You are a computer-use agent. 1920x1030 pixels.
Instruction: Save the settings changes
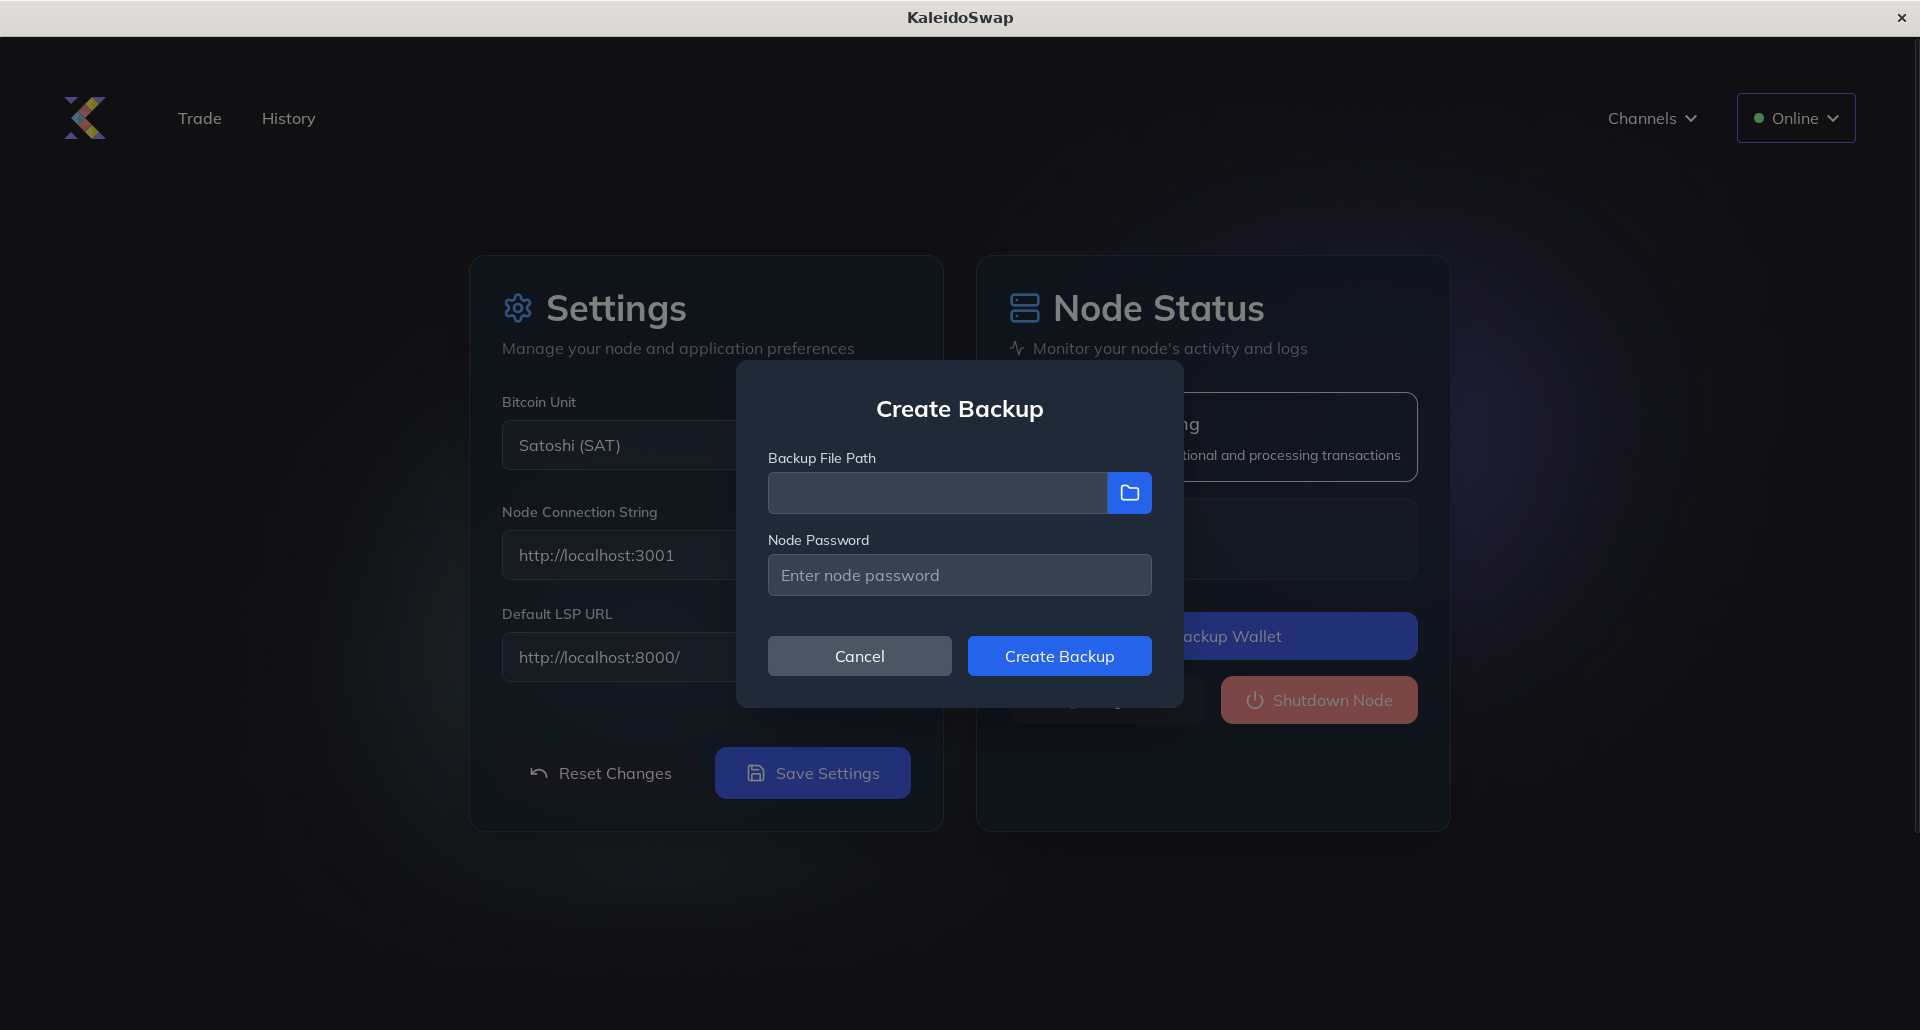click(x=812, y=772)
